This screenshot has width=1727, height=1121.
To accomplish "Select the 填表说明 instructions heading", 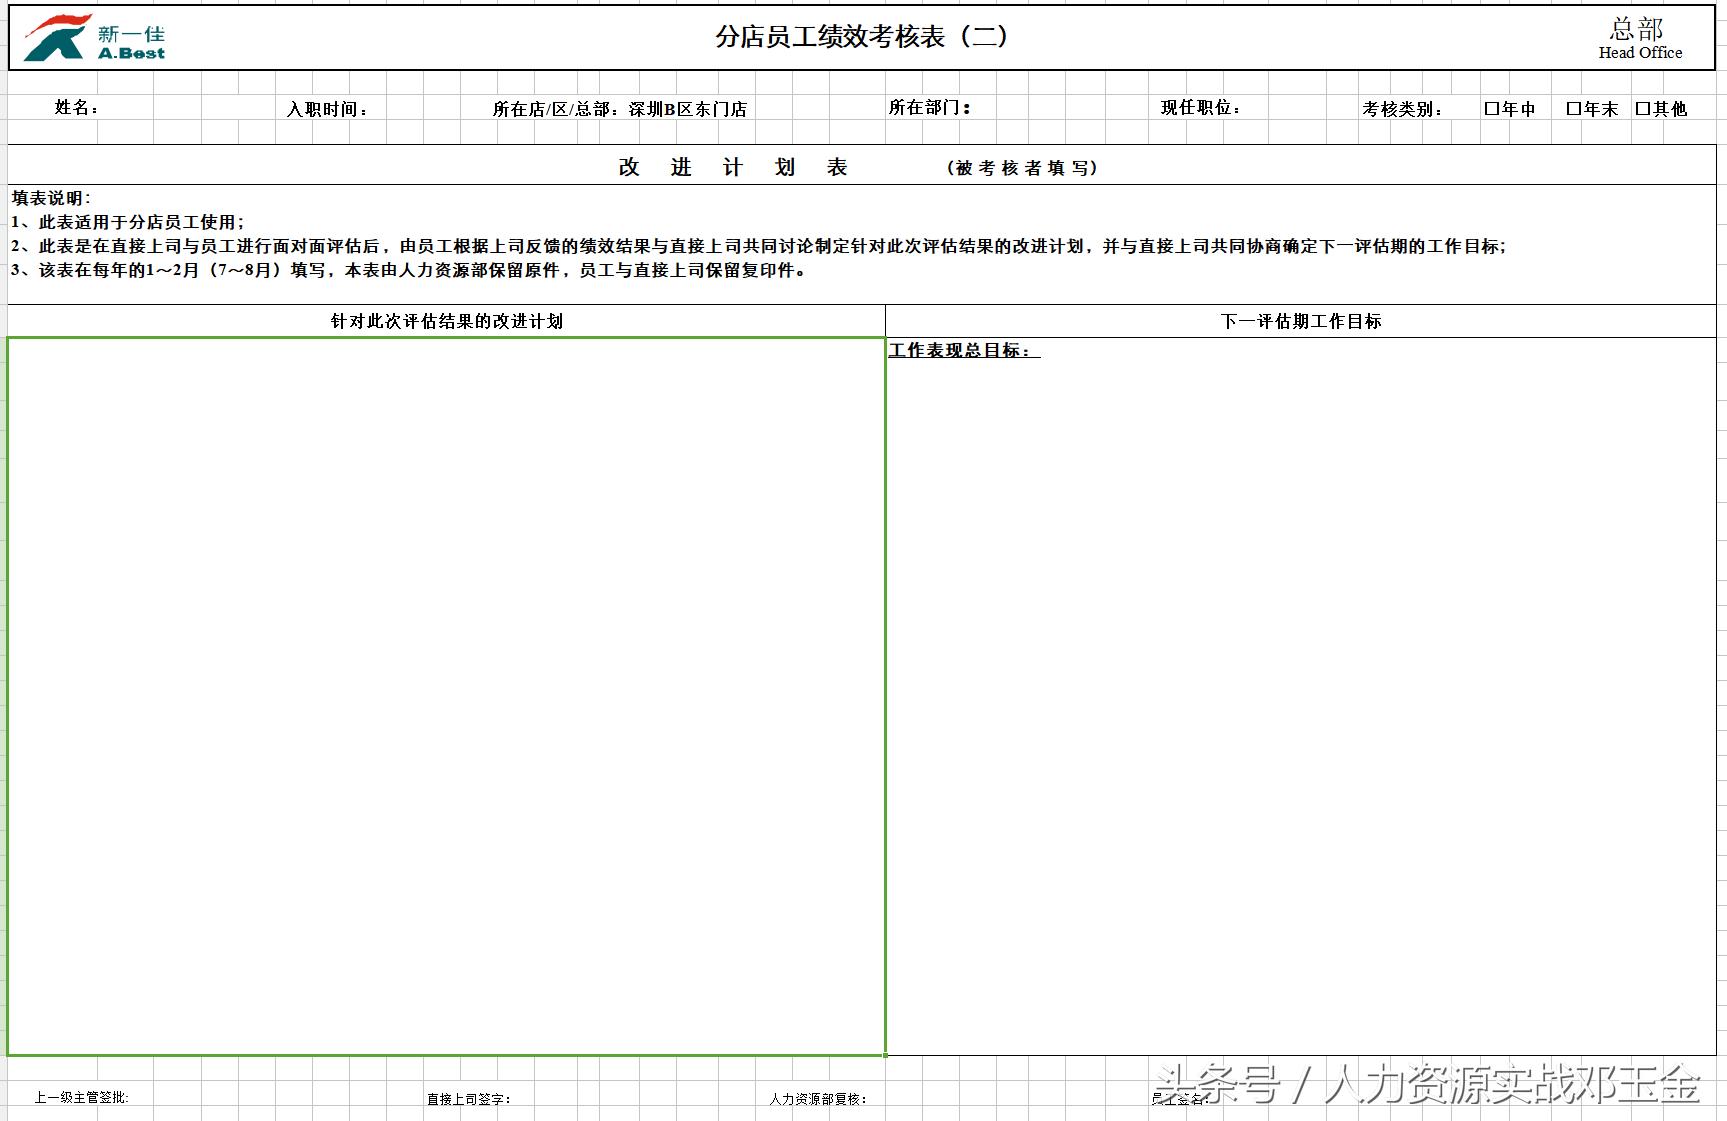I will 48,198.
